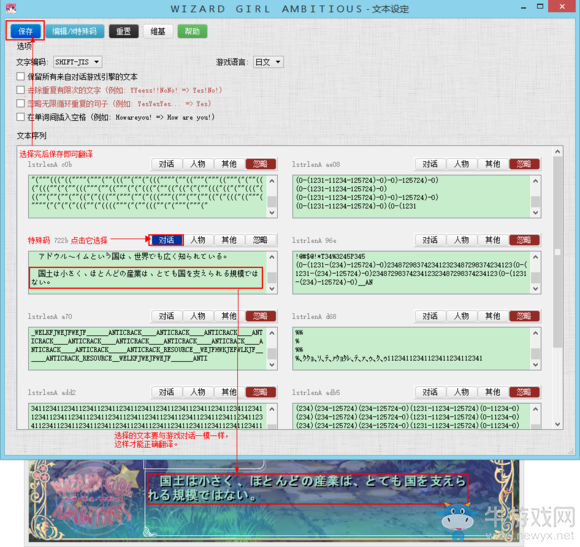Select 人物 for special code thread 722b

(198, 240)
